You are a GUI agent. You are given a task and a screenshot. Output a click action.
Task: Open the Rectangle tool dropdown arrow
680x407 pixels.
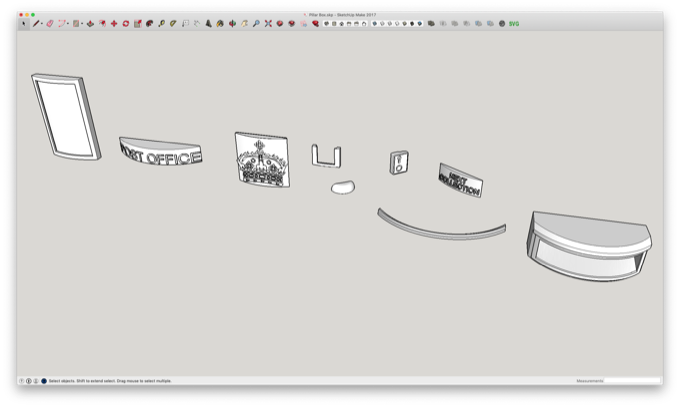point(82,24)
